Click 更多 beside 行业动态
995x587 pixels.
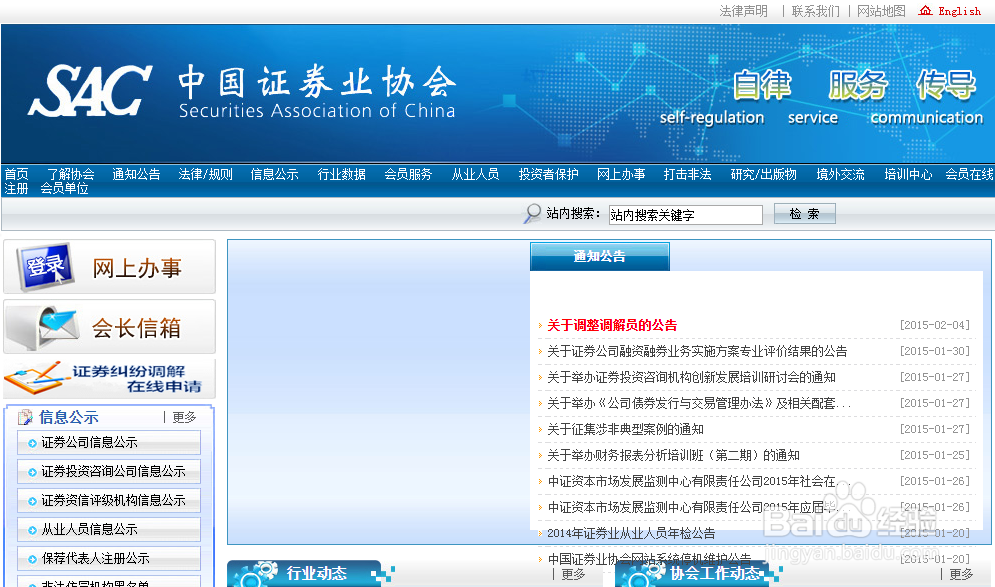coord(573,574)
